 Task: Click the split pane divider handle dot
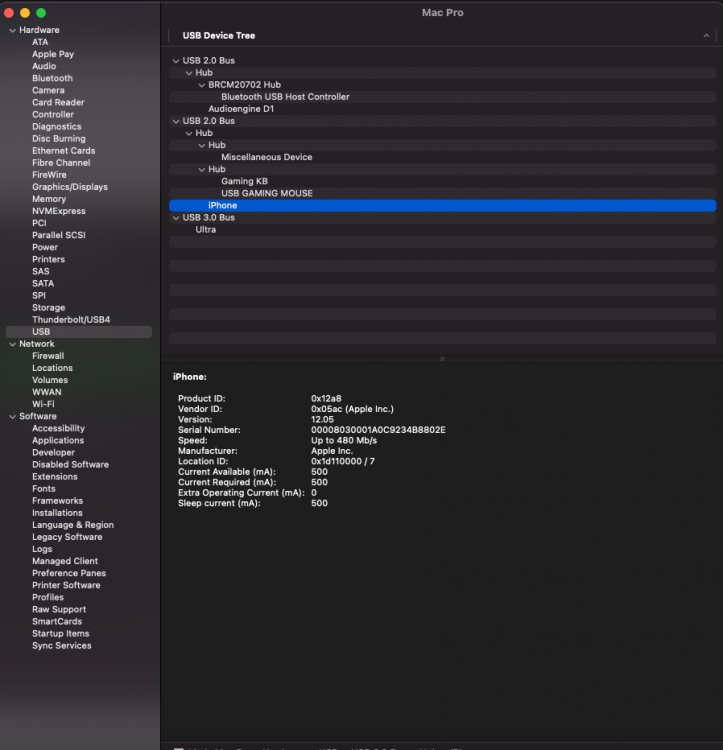tap(442, 359)
